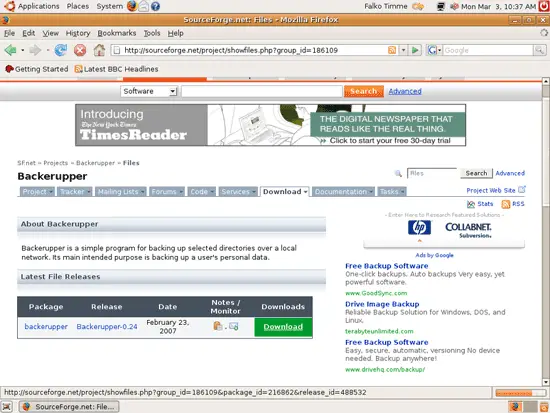This screenshot has width=550, height=413.
Task: Open the File menu
Action: 9,33
